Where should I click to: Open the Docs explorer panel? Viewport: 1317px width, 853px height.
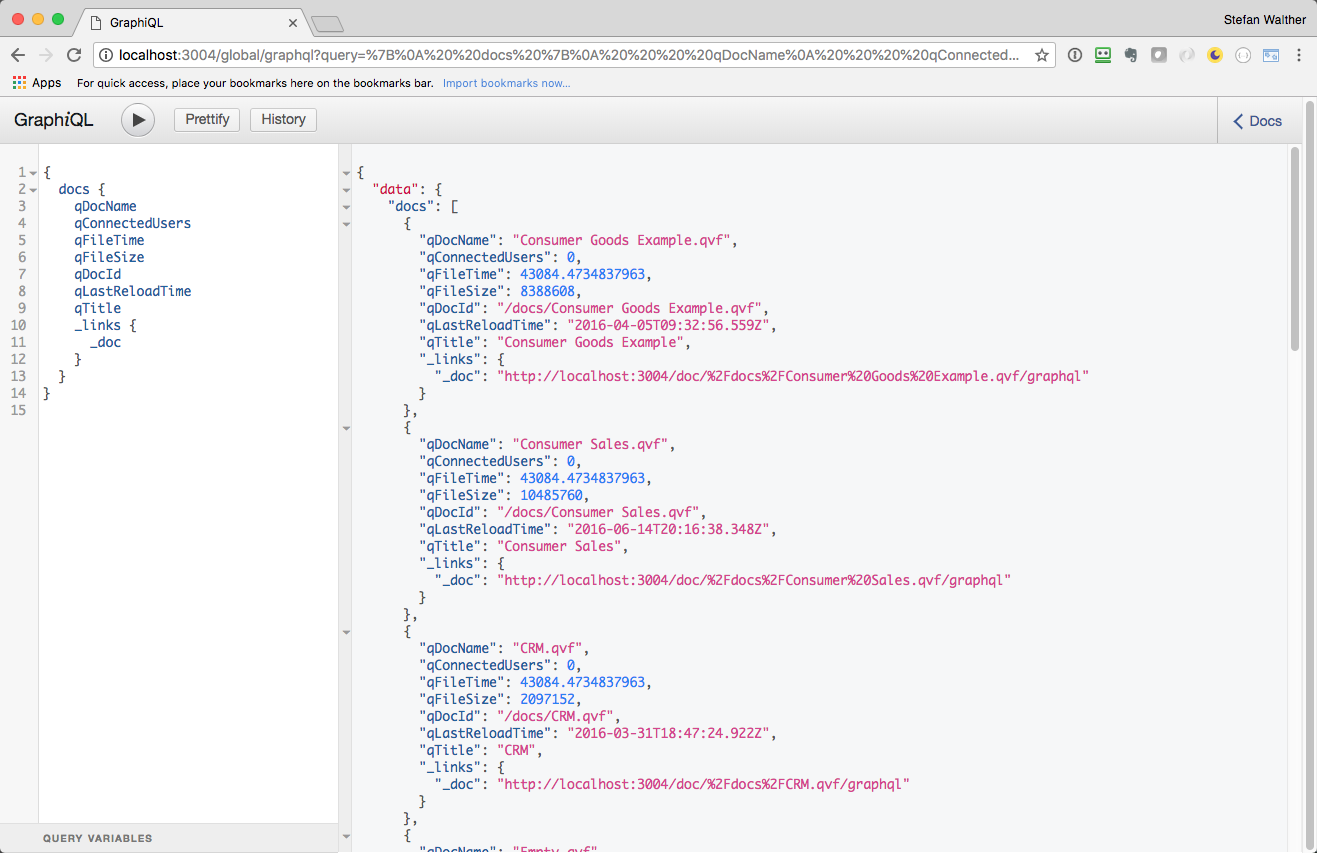1257,121
